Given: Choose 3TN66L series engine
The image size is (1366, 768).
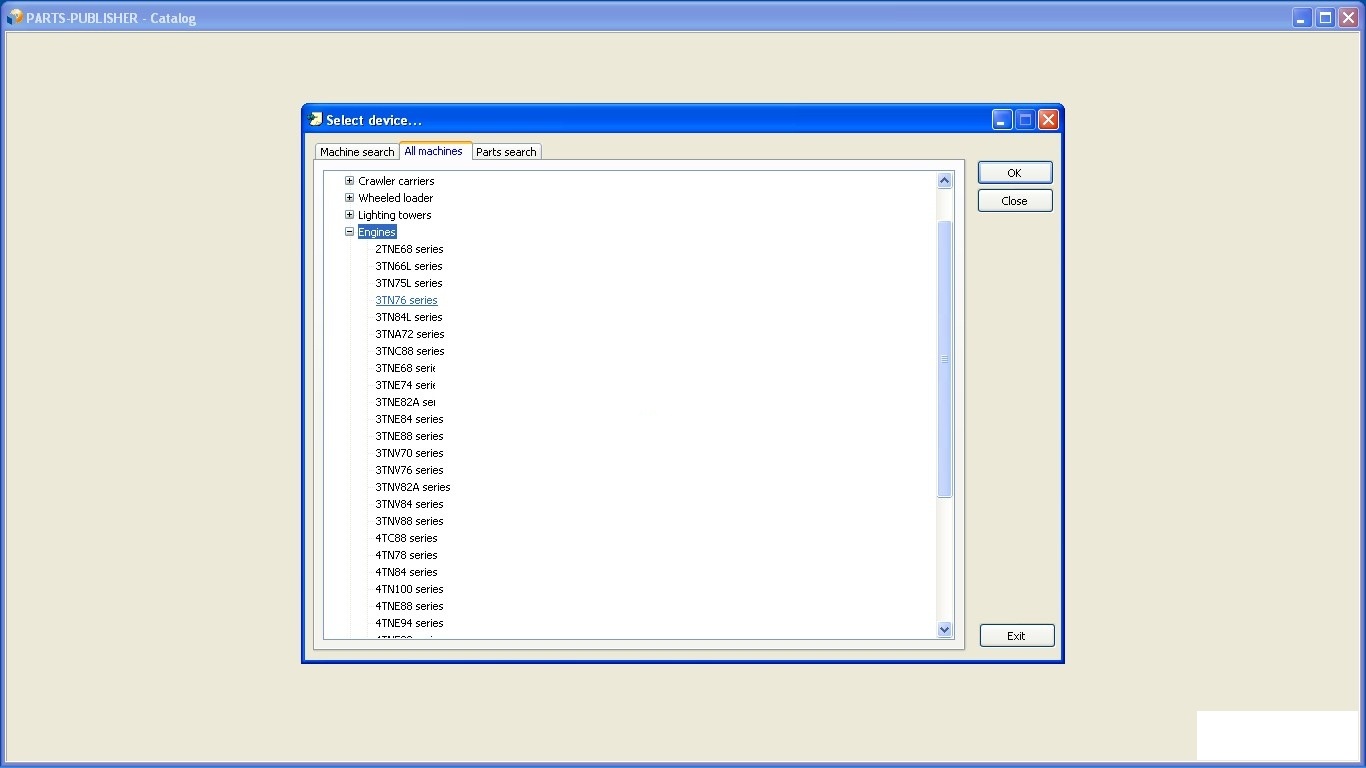Looking at the screenshot, I should 409,266.
